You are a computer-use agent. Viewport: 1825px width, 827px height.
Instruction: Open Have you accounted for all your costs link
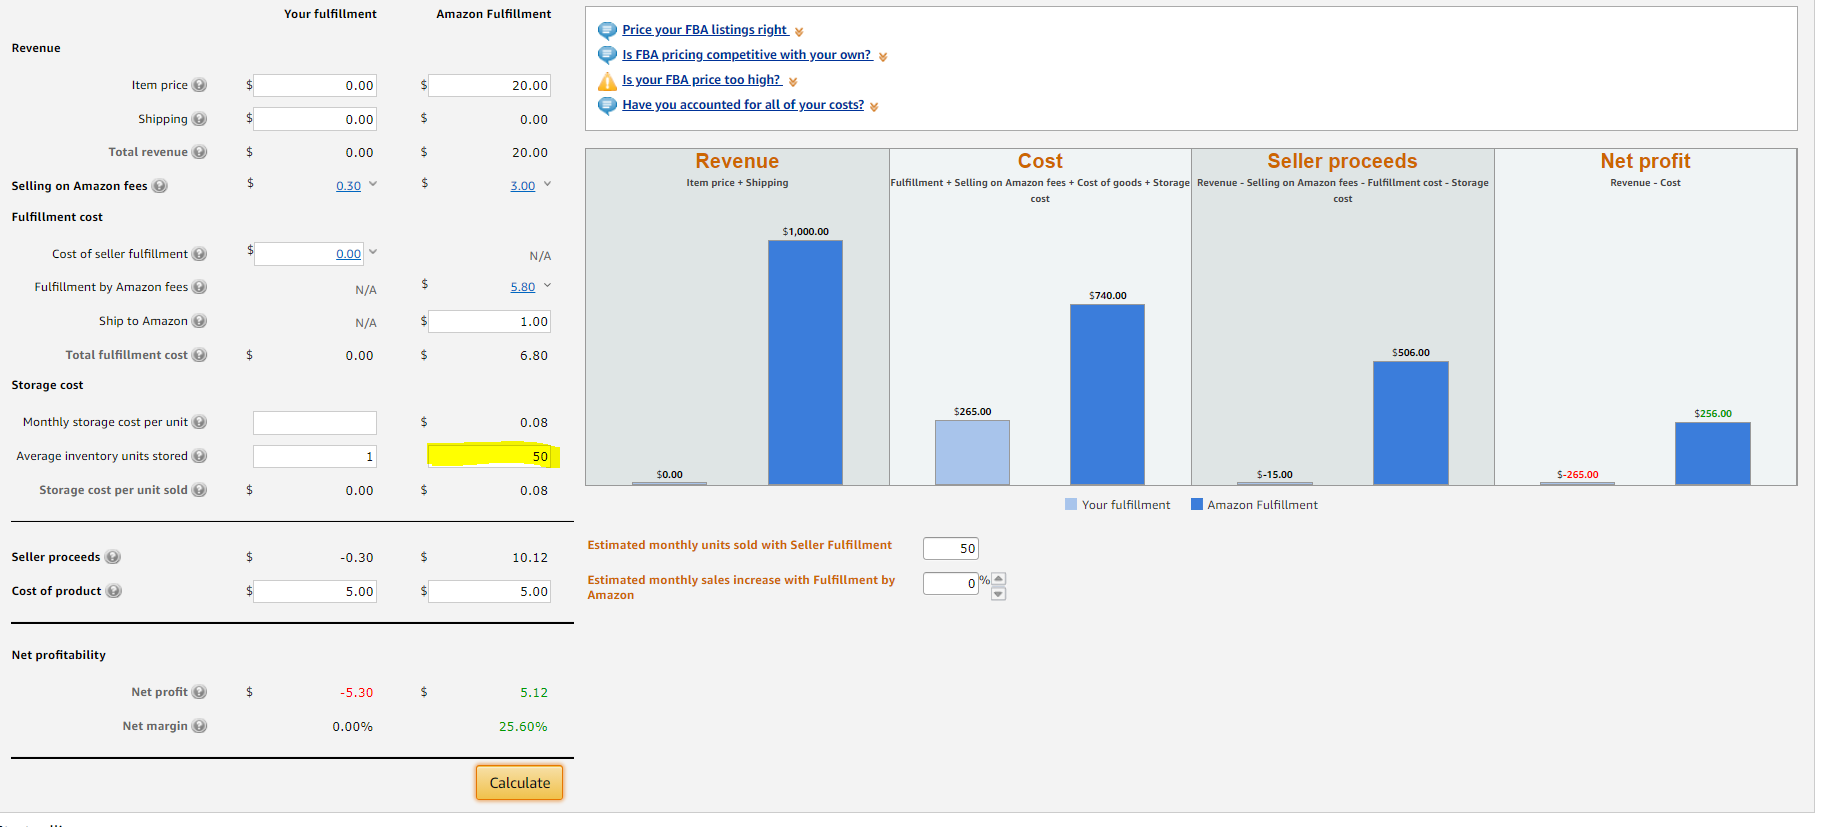click(x=743, y=105)
